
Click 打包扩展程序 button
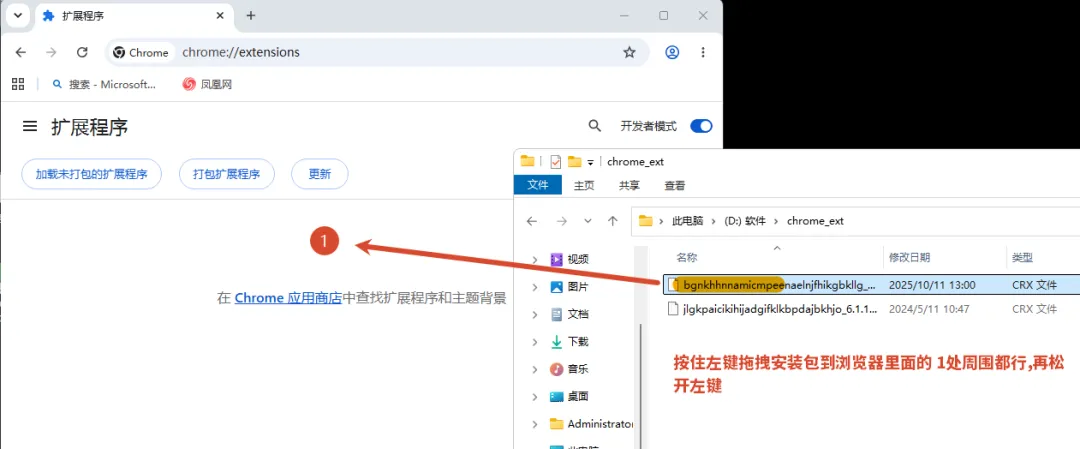pyautogui.click(x=227, y=174)
